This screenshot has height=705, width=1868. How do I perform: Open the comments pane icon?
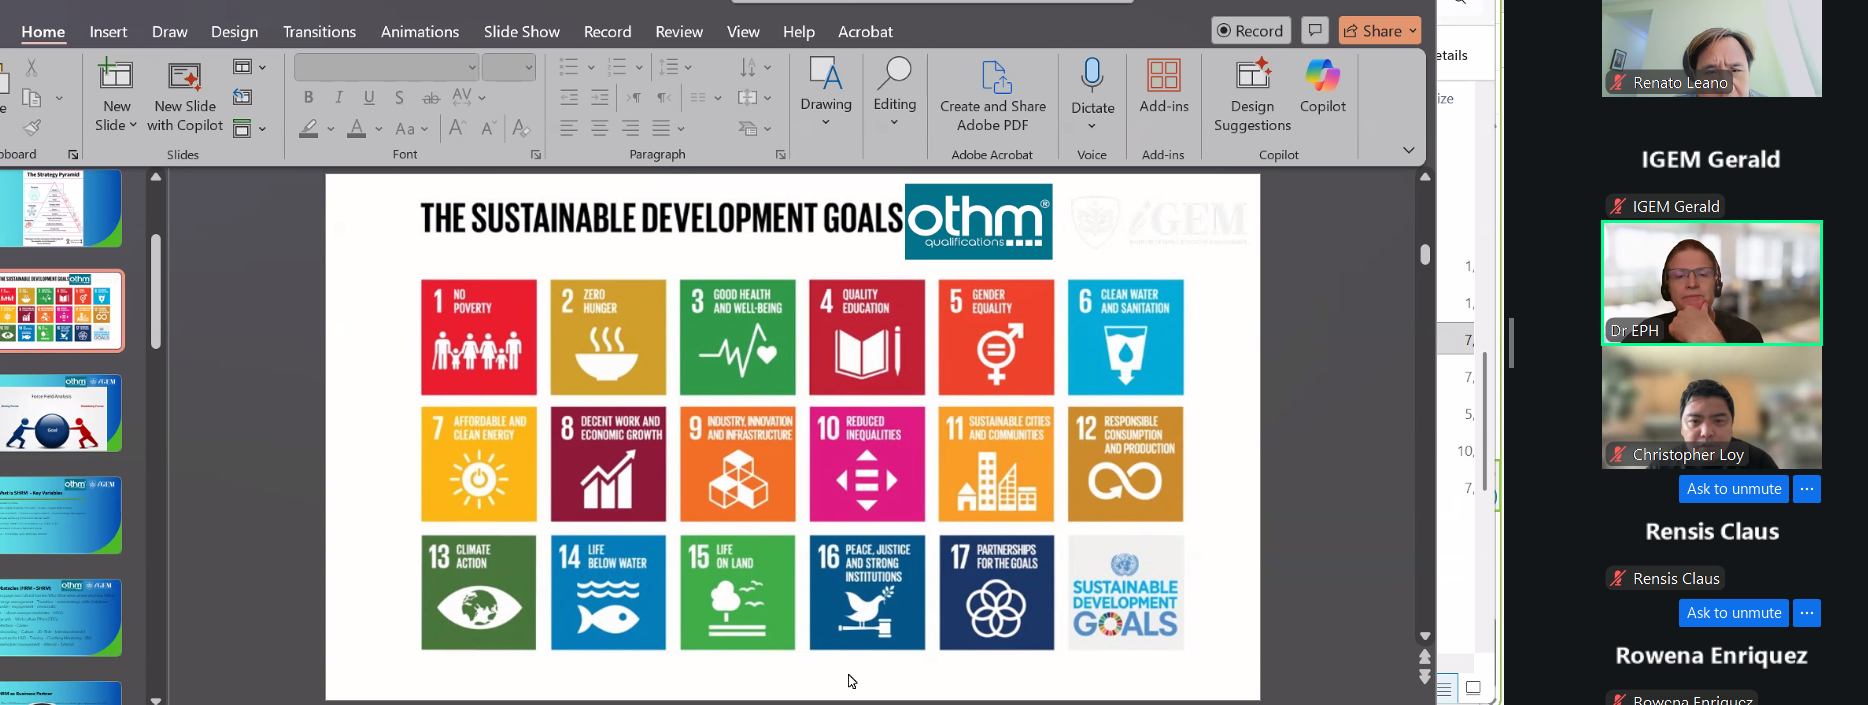click(x=1315, y=31)
